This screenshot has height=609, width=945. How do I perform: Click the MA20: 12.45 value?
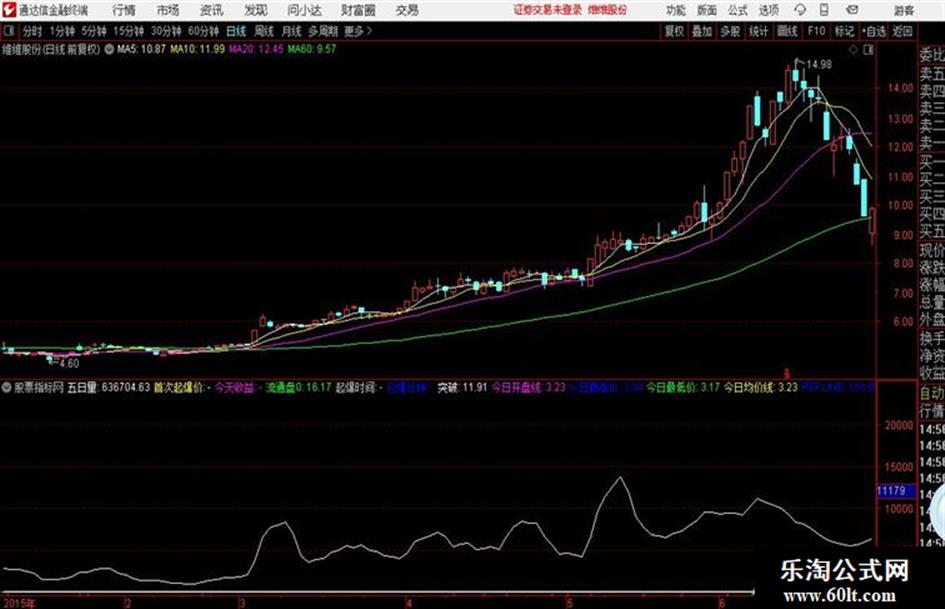tap(256, 49)
